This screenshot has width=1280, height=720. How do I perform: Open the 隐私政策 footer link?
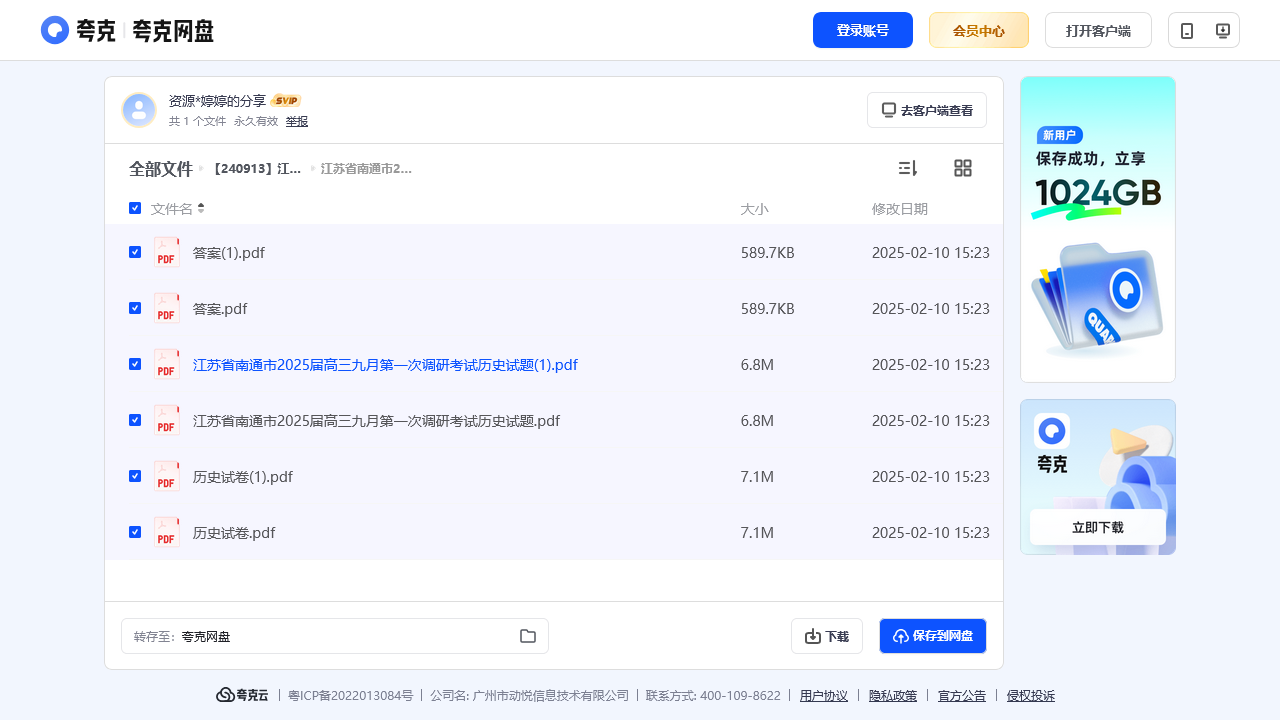coord(893,696)
